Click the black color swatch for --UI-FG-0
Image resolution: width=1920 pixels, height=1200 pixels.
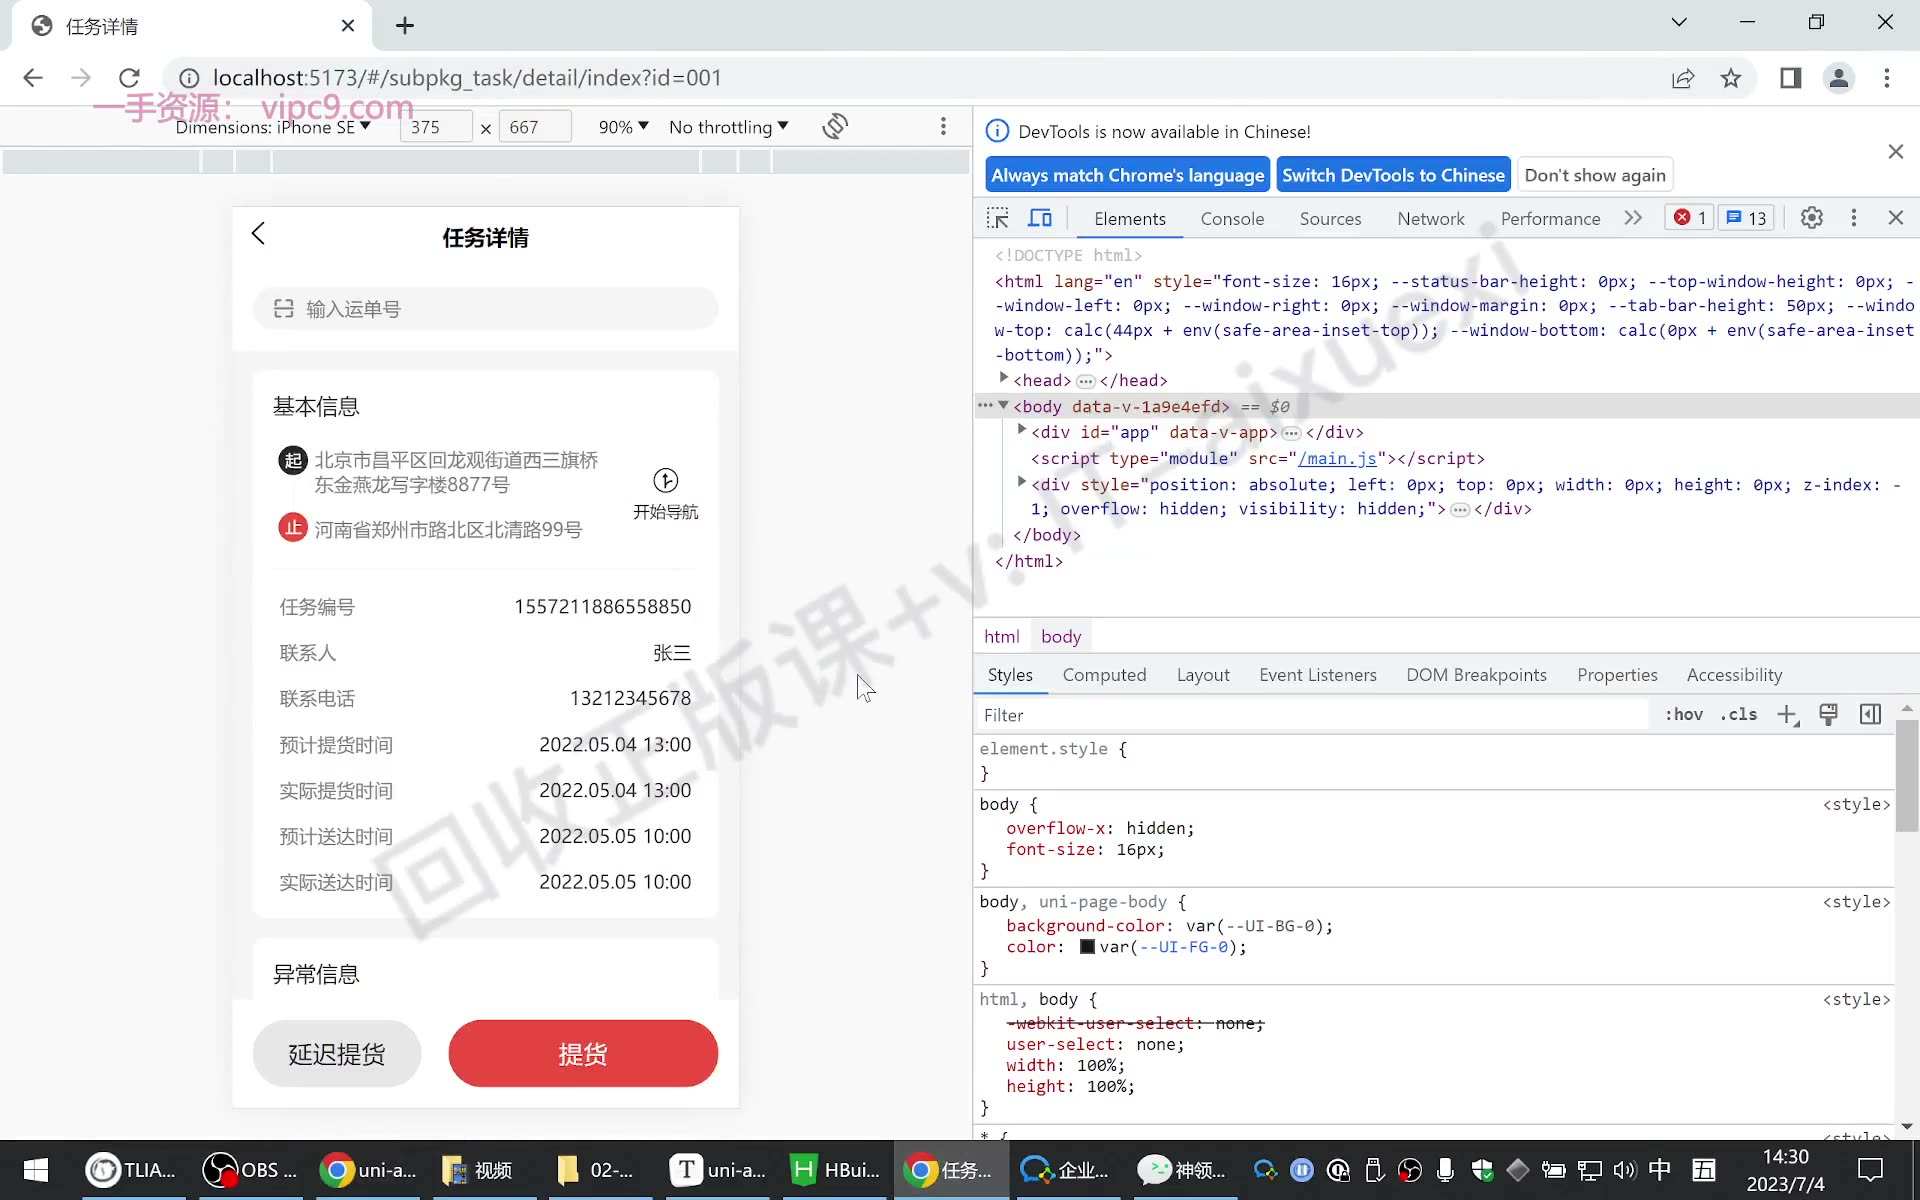pyautogui.click(x=1087, y=946)
